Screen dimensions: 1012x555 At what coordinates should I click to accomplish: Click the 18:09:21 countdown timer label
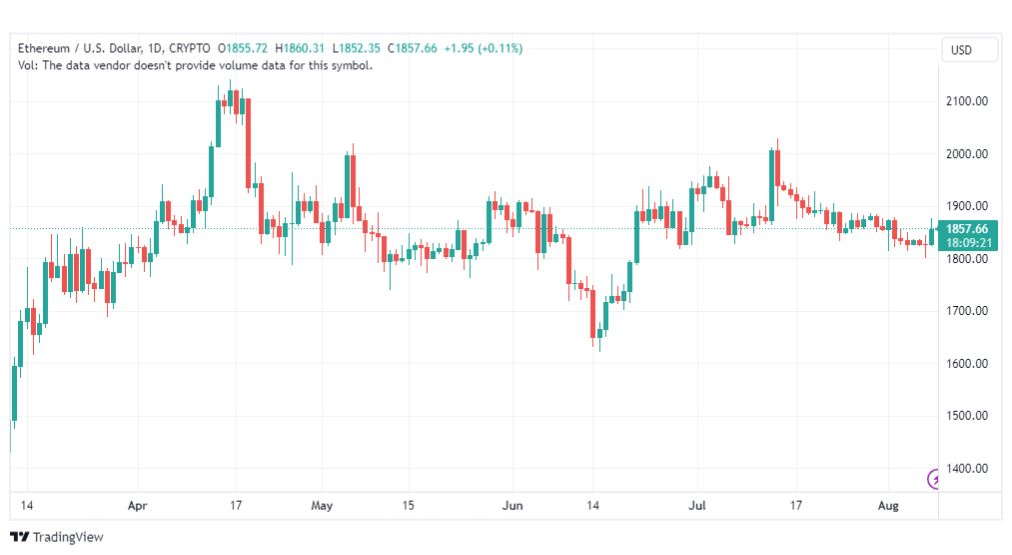(x=968, y=243)
